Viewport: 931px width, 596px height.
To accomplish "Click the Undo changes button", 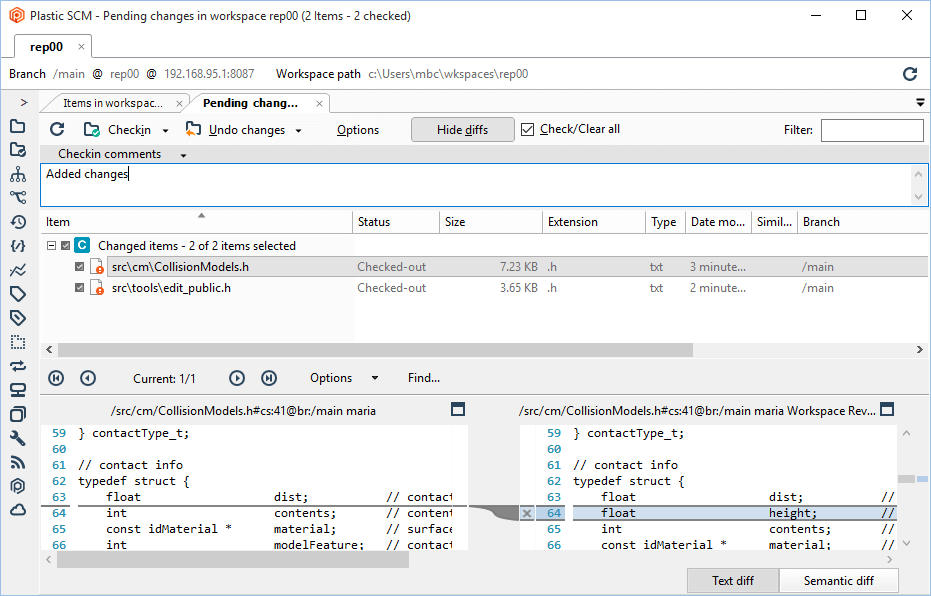I will click(x=235, y=130).
